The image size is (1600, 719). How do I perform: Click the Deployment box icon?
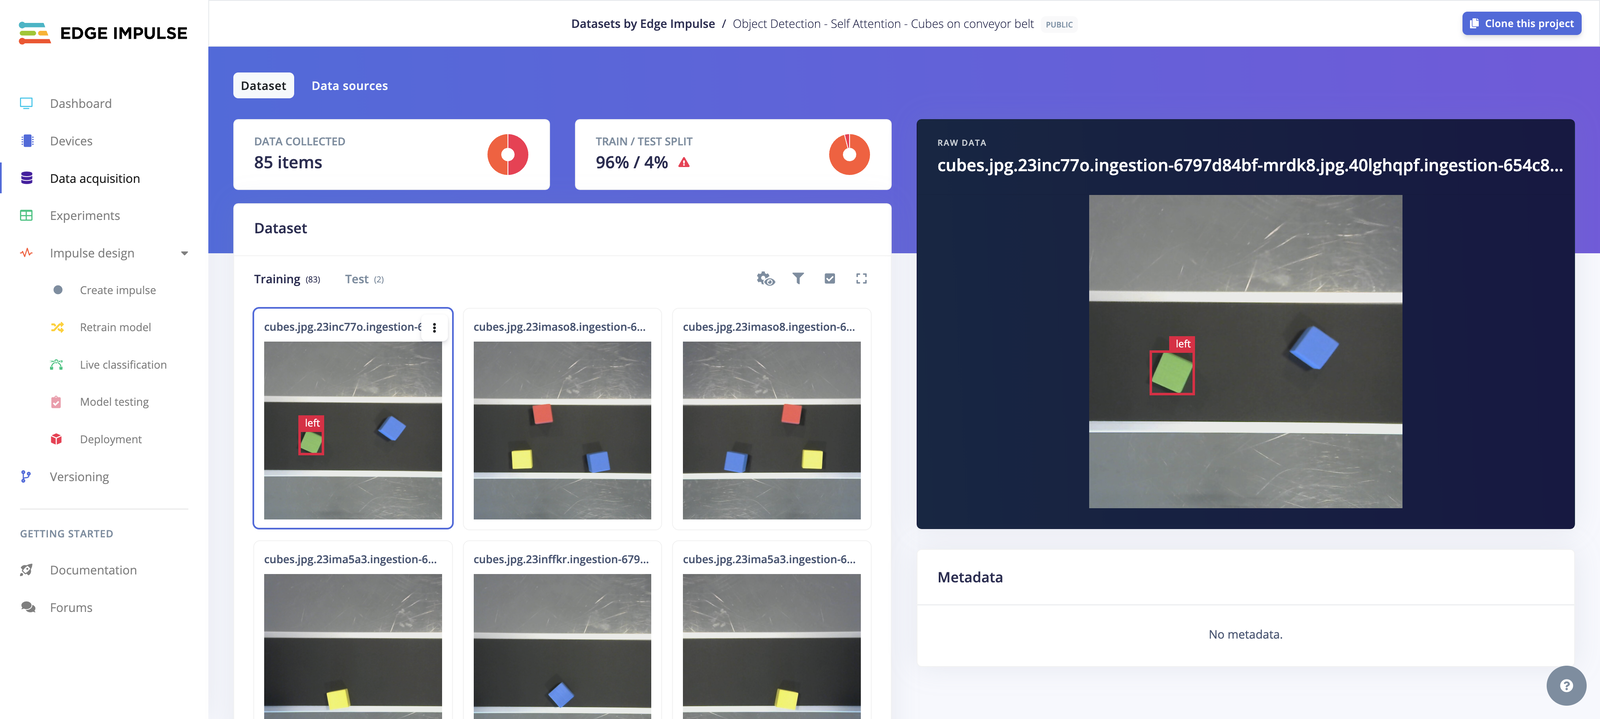pyautogui.click(x=57, y=439)
